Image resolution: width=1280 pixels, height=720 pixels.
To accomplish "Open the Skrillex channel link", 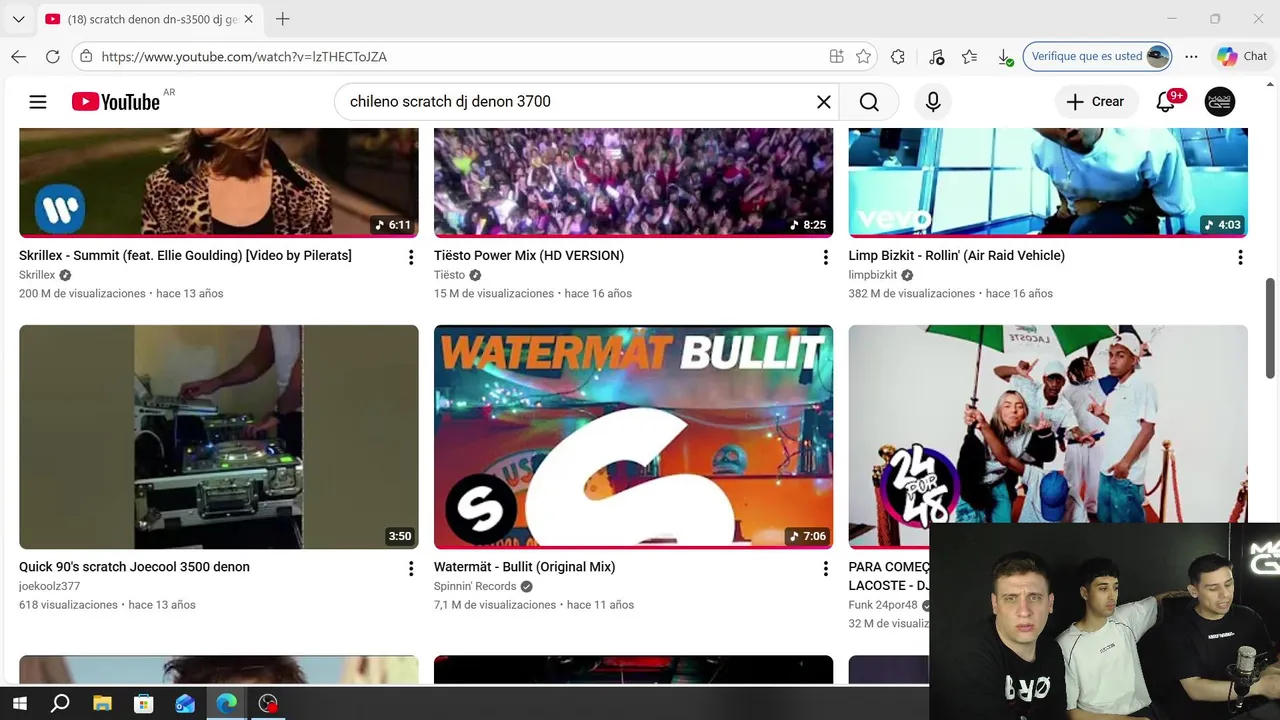I will (x=37, y=275).
